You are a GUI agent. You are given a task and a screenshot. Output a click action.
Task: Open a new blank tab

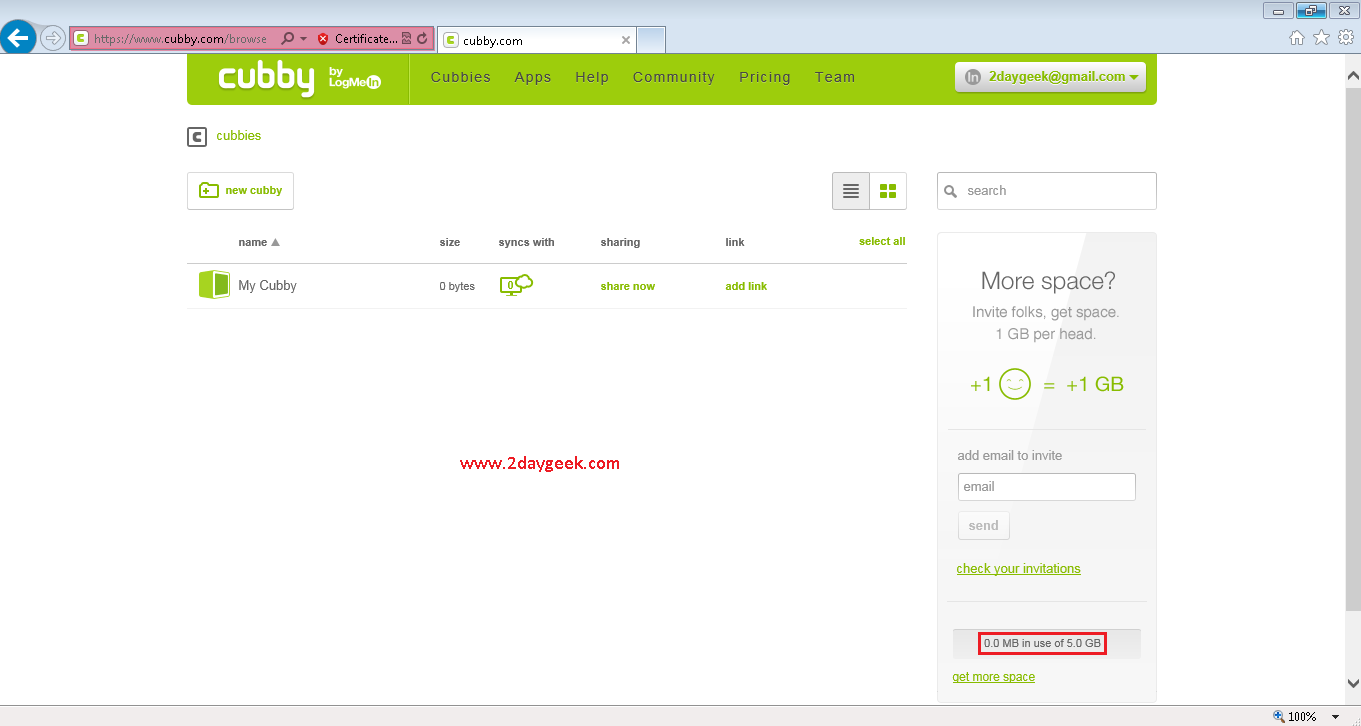(x=651, y=40)
